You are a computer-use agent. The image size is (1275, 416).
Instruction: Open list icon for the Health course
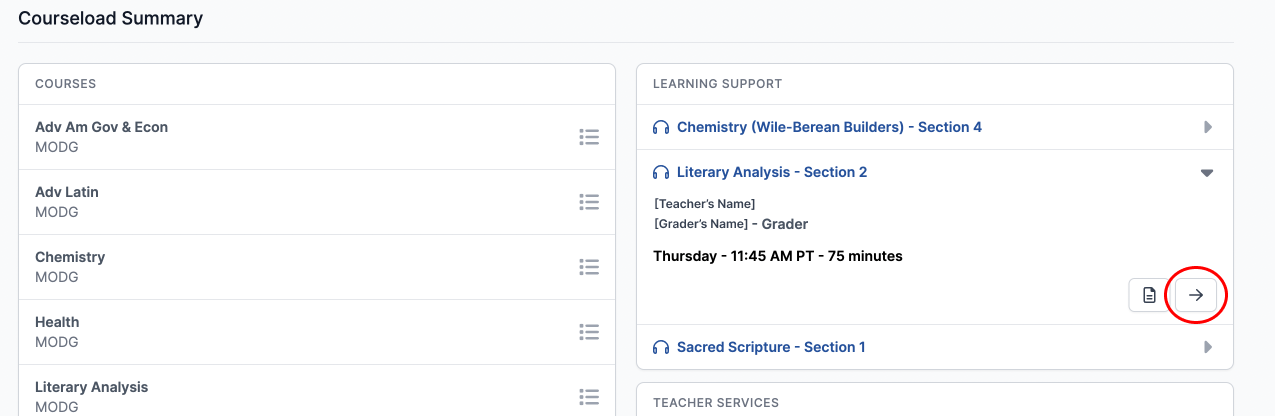click(589, 332)
